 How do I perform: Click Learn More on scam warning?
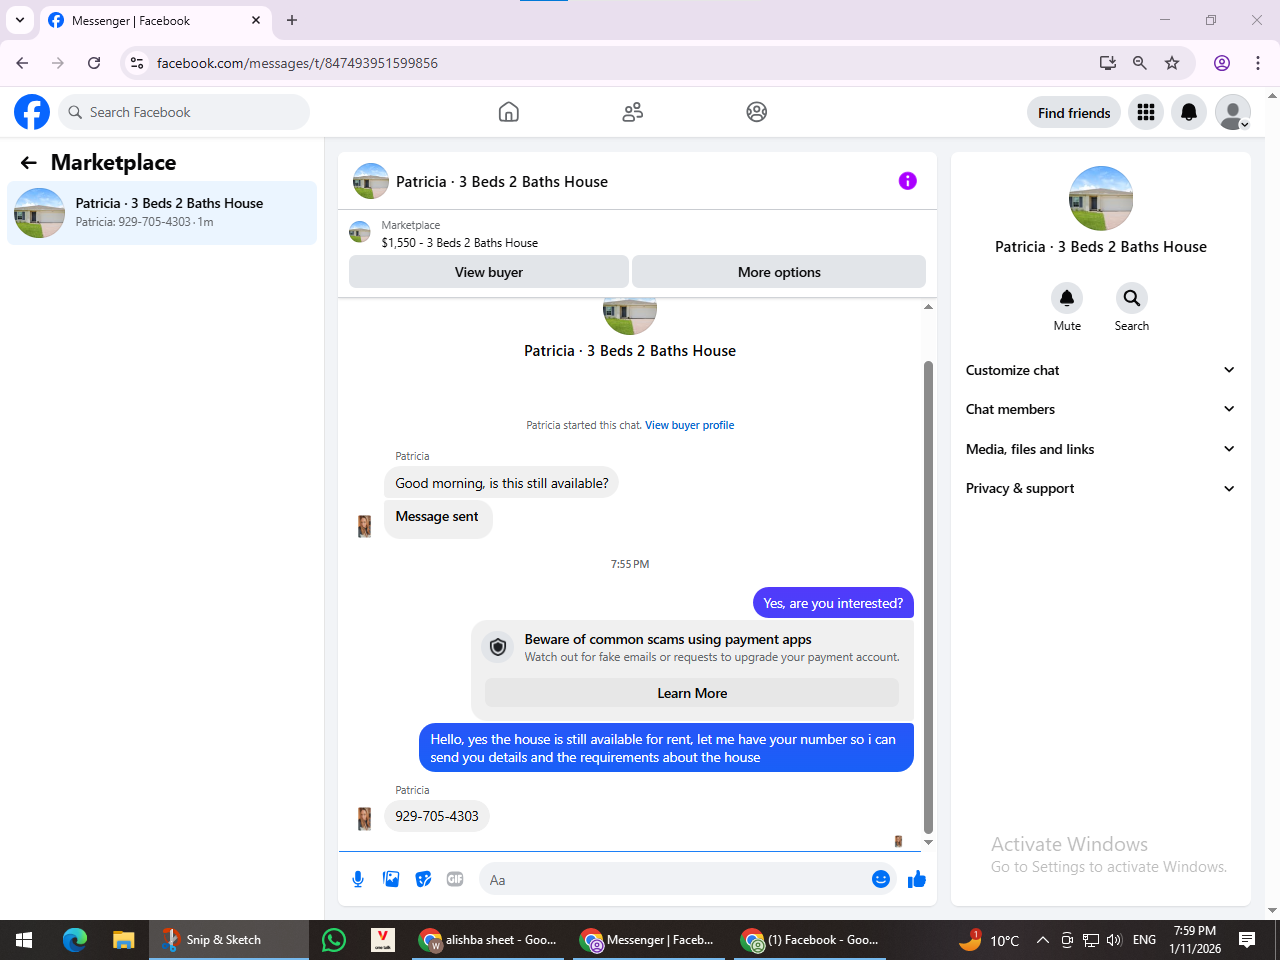click(692, 693)
